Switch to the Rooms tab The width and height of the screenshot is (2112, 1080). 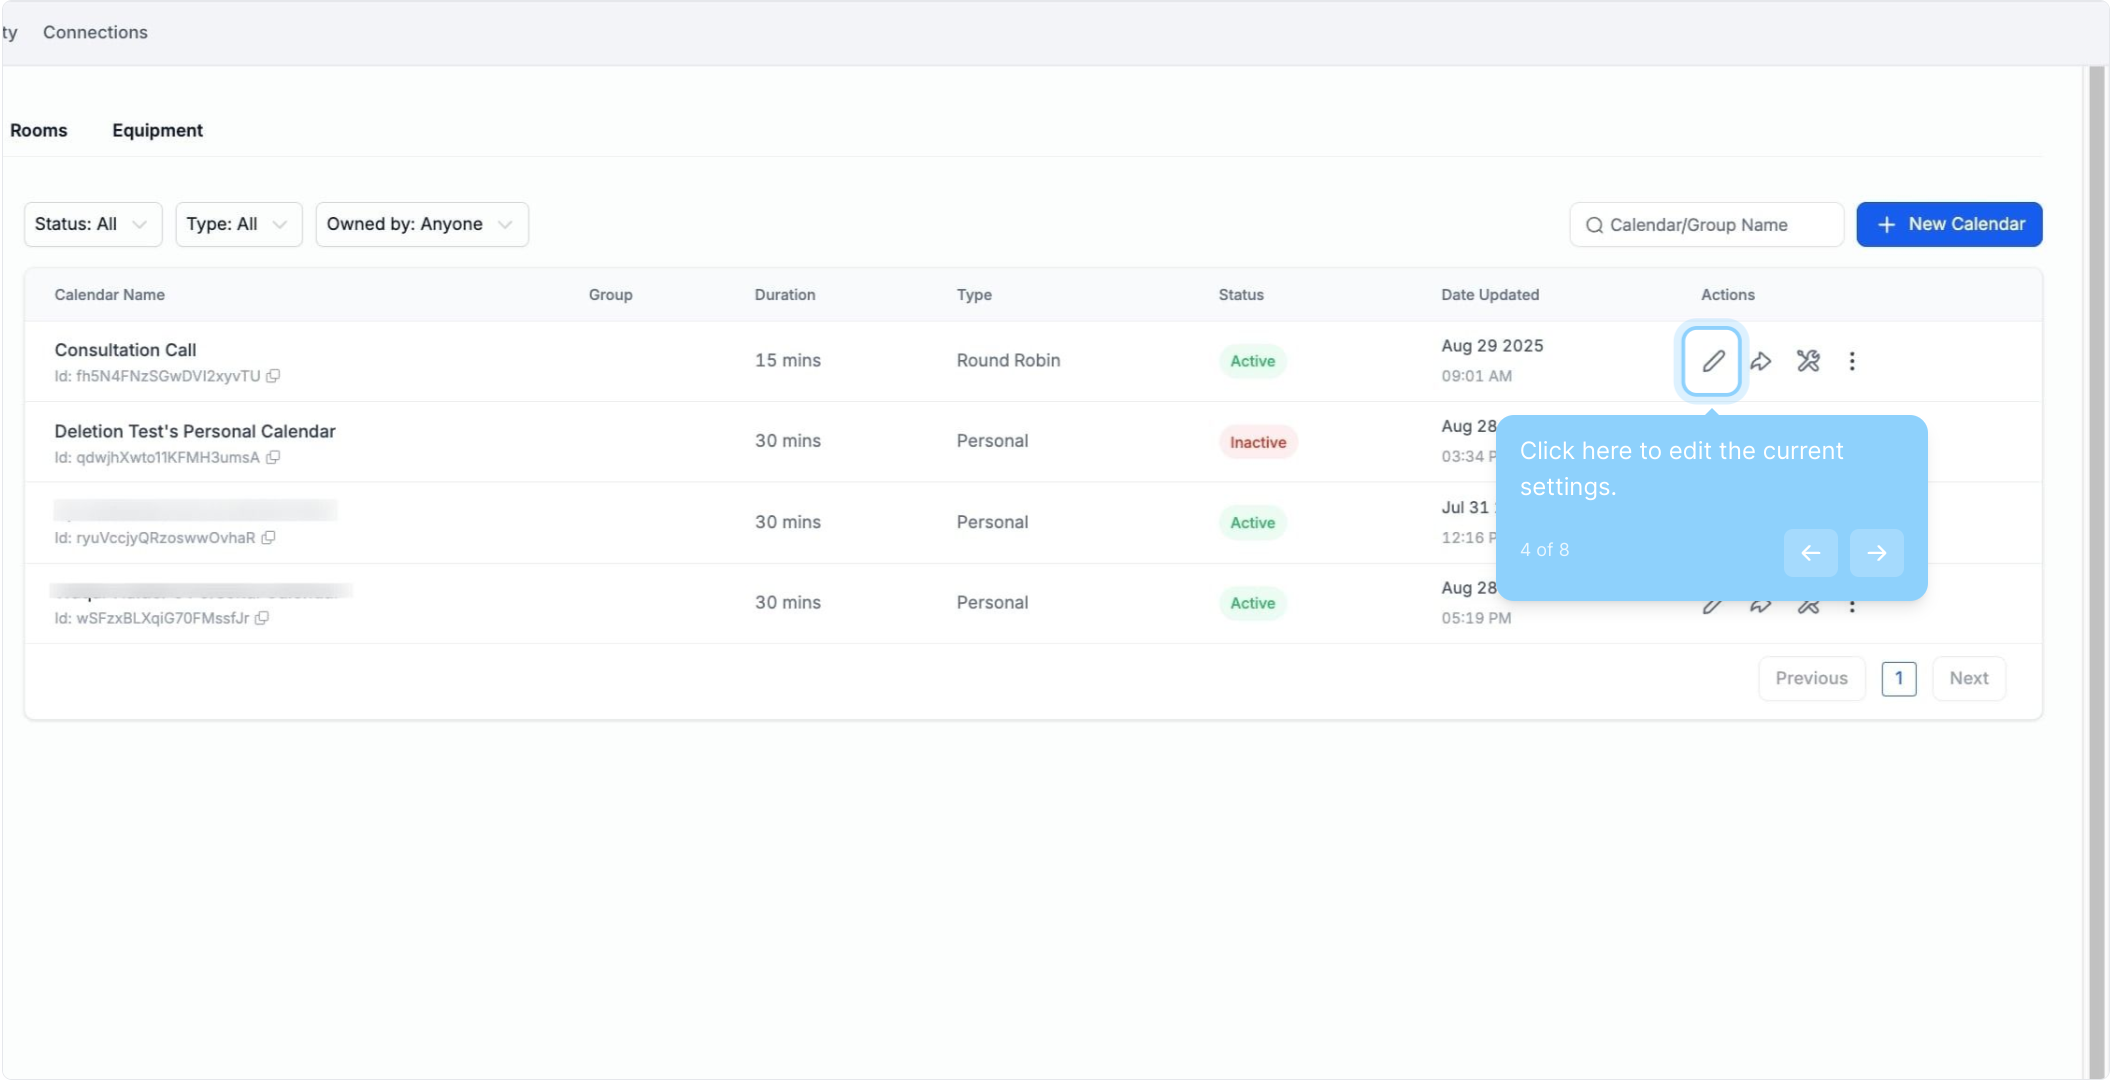39,130
